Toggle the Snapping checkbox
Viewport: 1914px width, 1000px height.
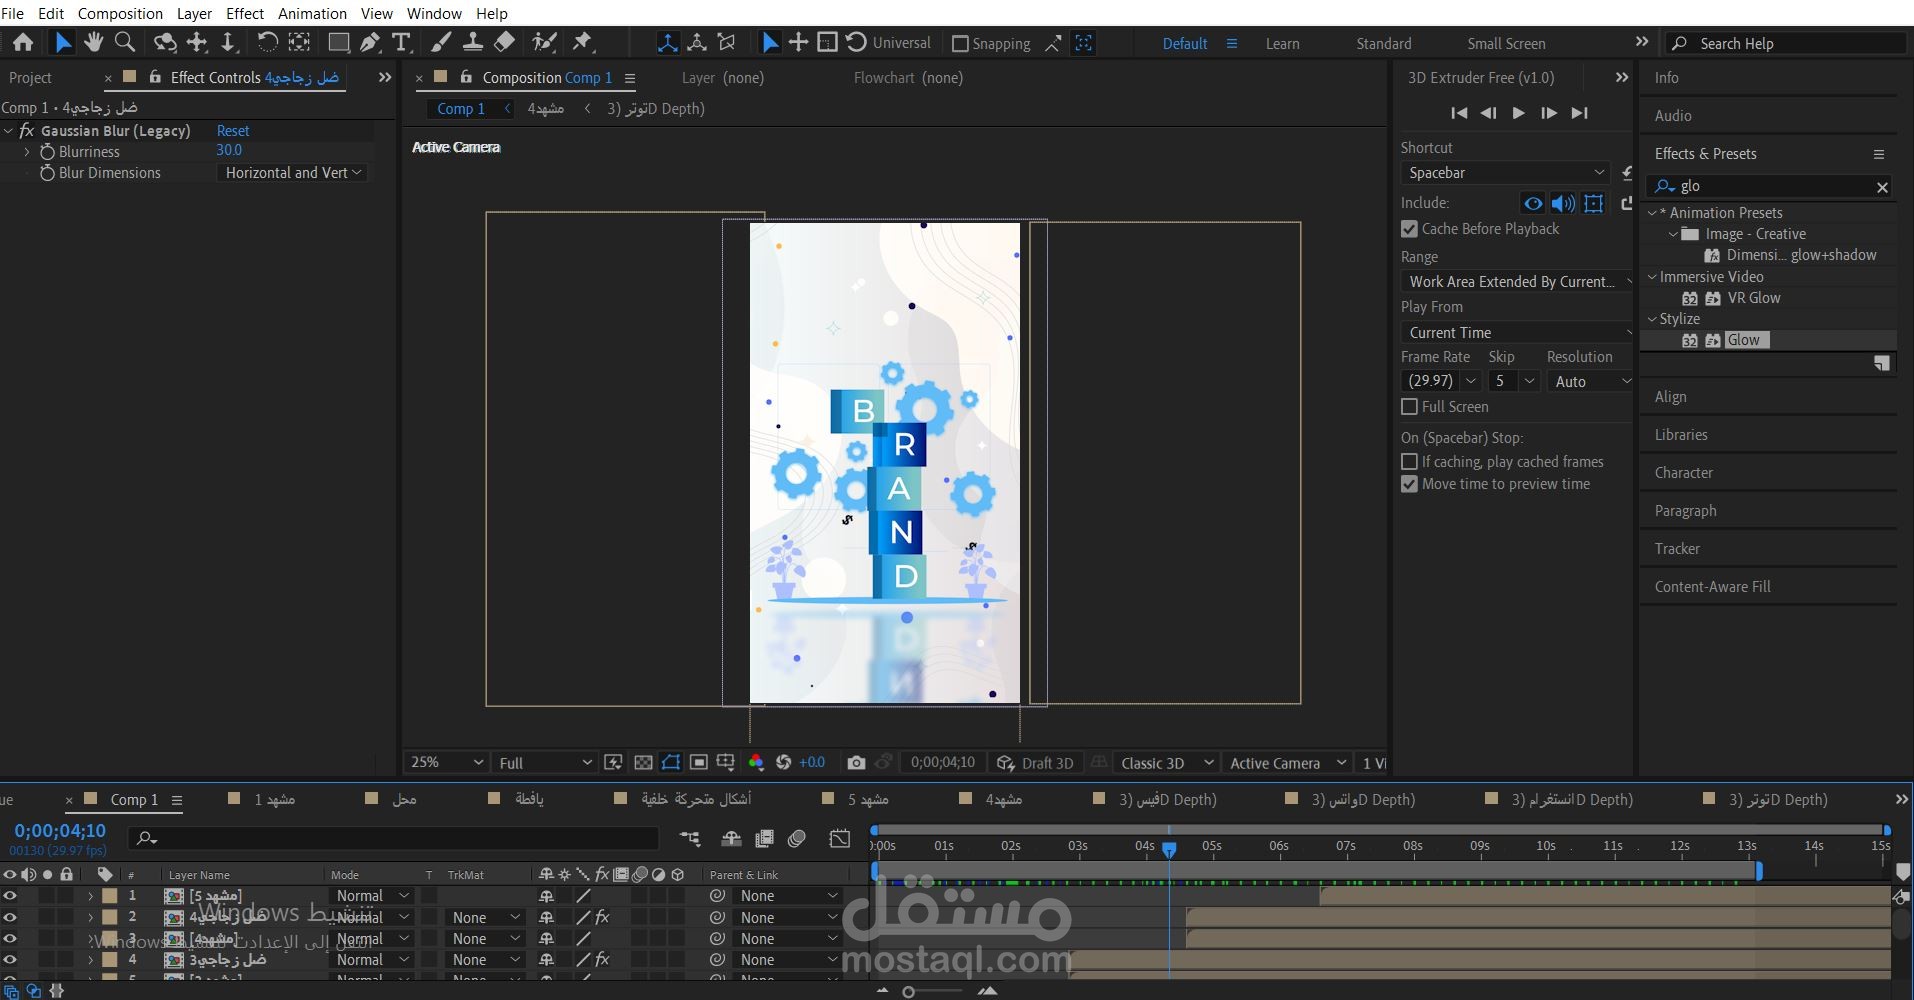[960, 44]
